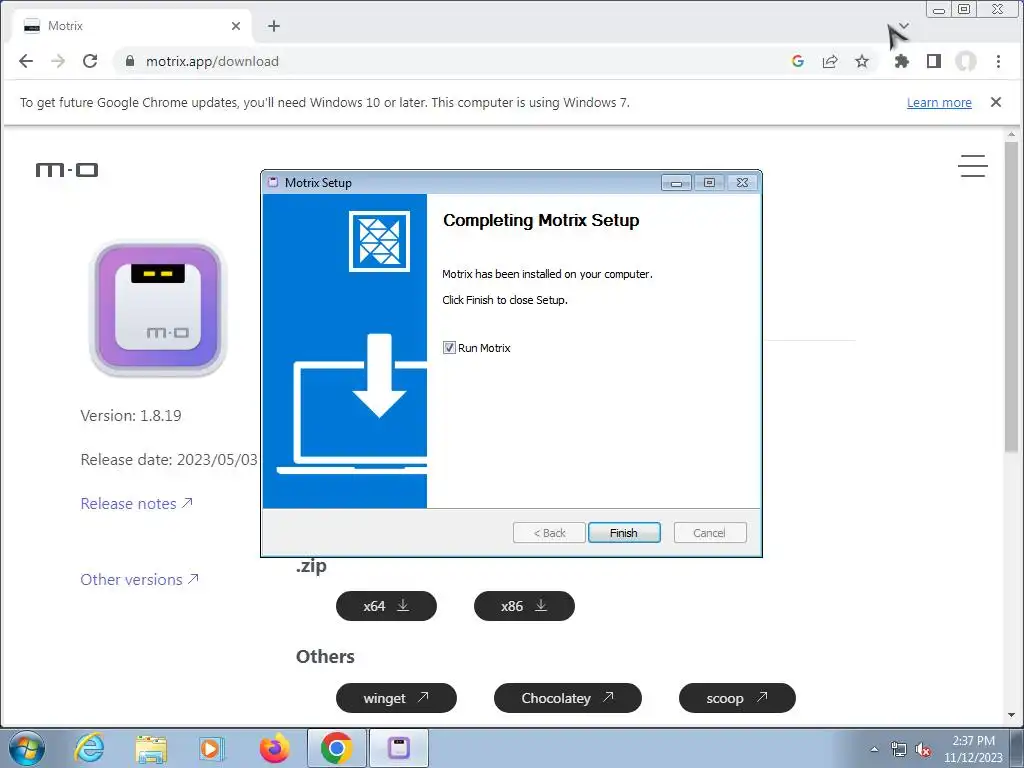Open the tab search chevron in Chrome
Viewport: 1024px width, 768px height.
(904, 25)
